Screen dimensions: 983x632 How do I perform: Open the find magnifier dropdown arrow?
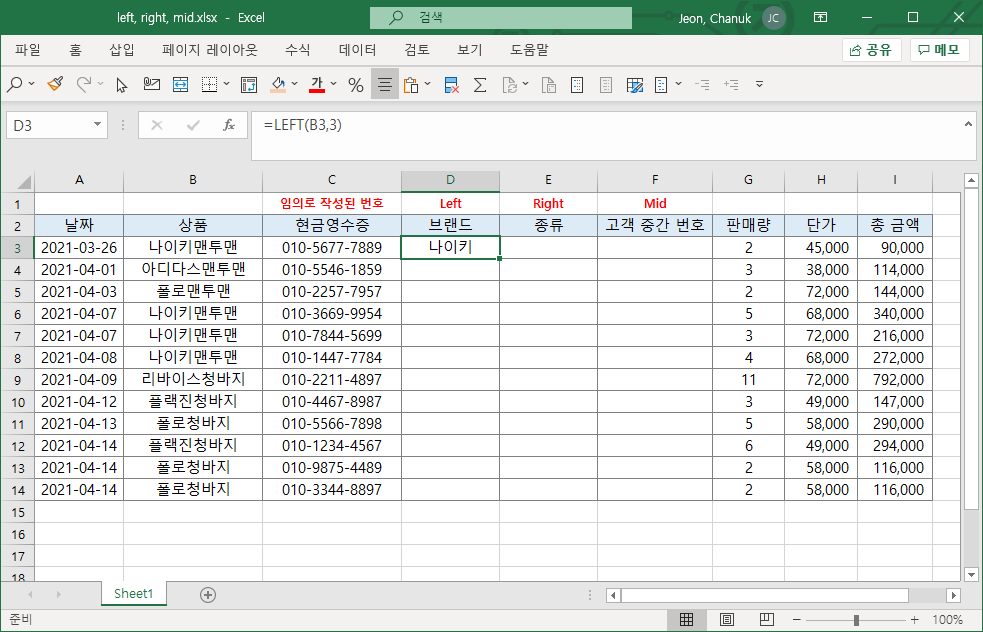coord(31,84)
